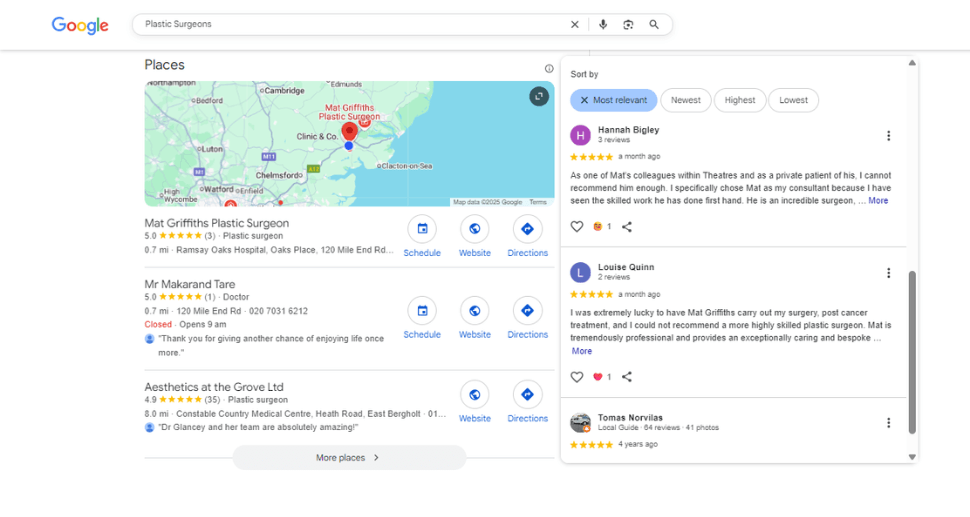Open Aesthetics at the Grove Ltd listing
This screenshot has height=517, width=970.
[214, 387]
